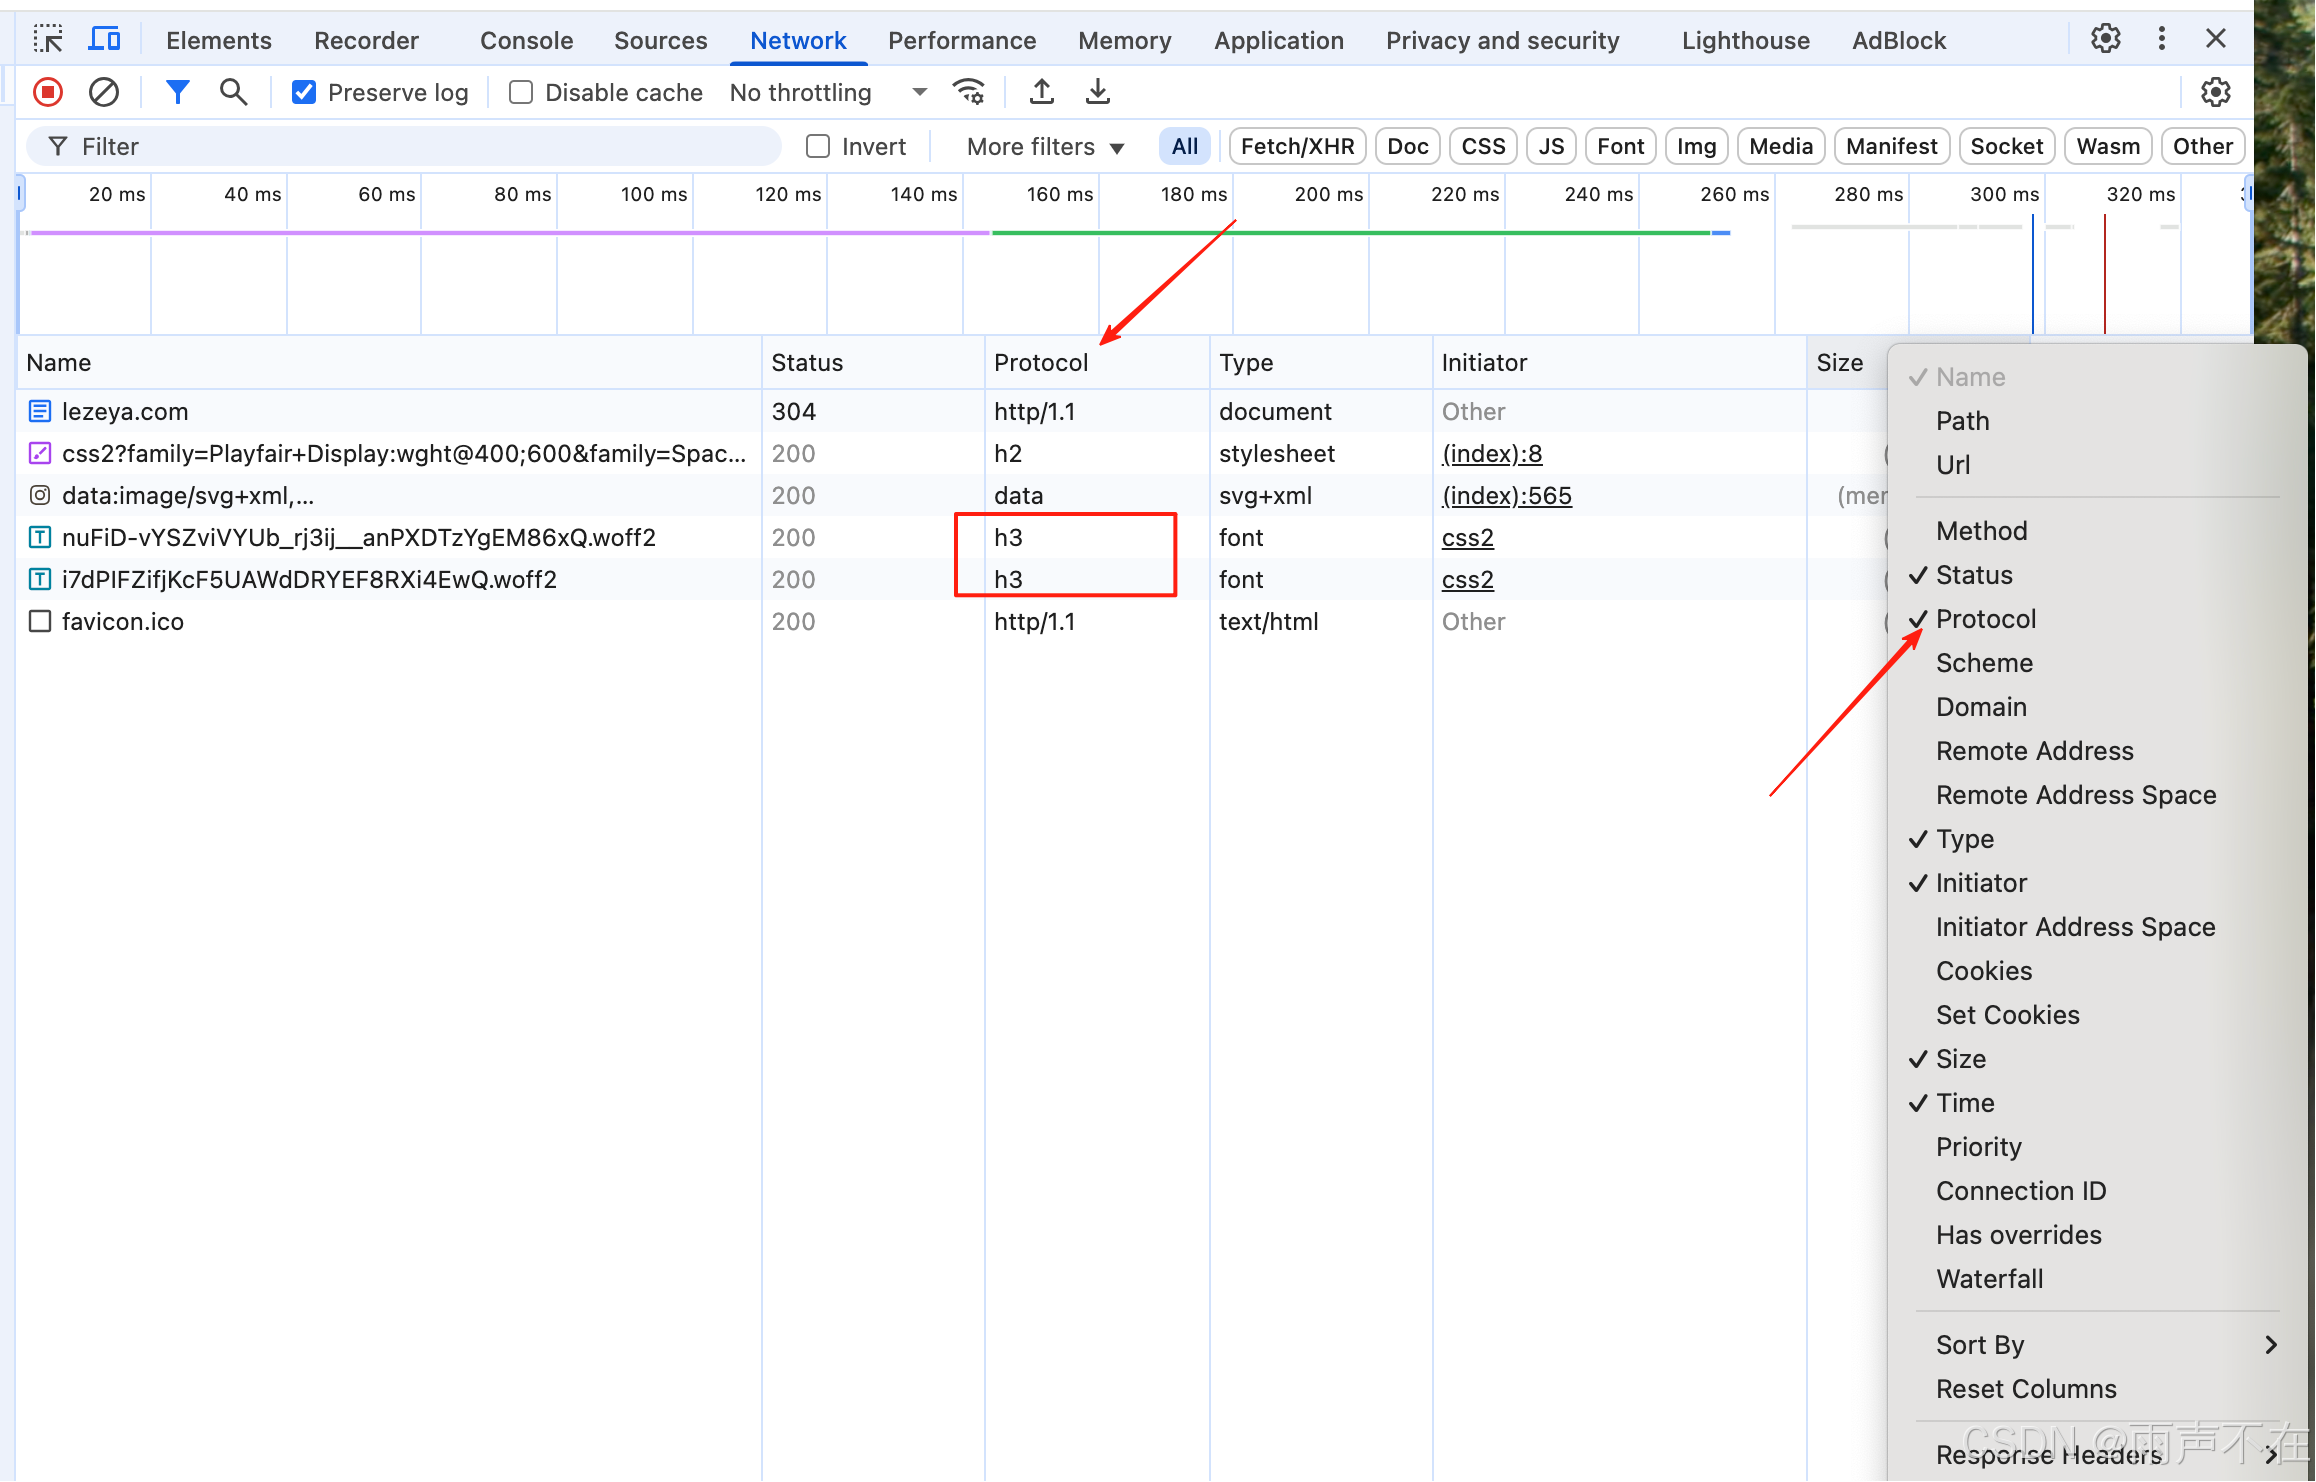Click the clear network log icon
Viewport: 2316px width, 1482px height.
pos(104,92)
